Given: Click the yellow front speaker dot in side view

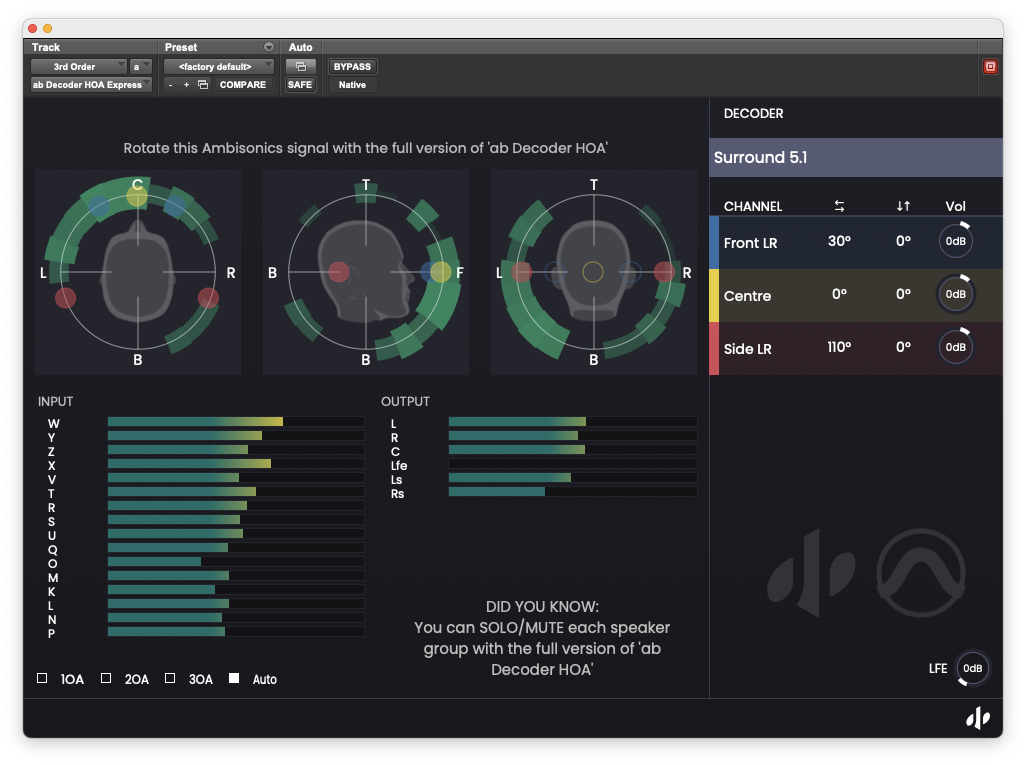Looking at the screenshot, I should coord(441,272).
